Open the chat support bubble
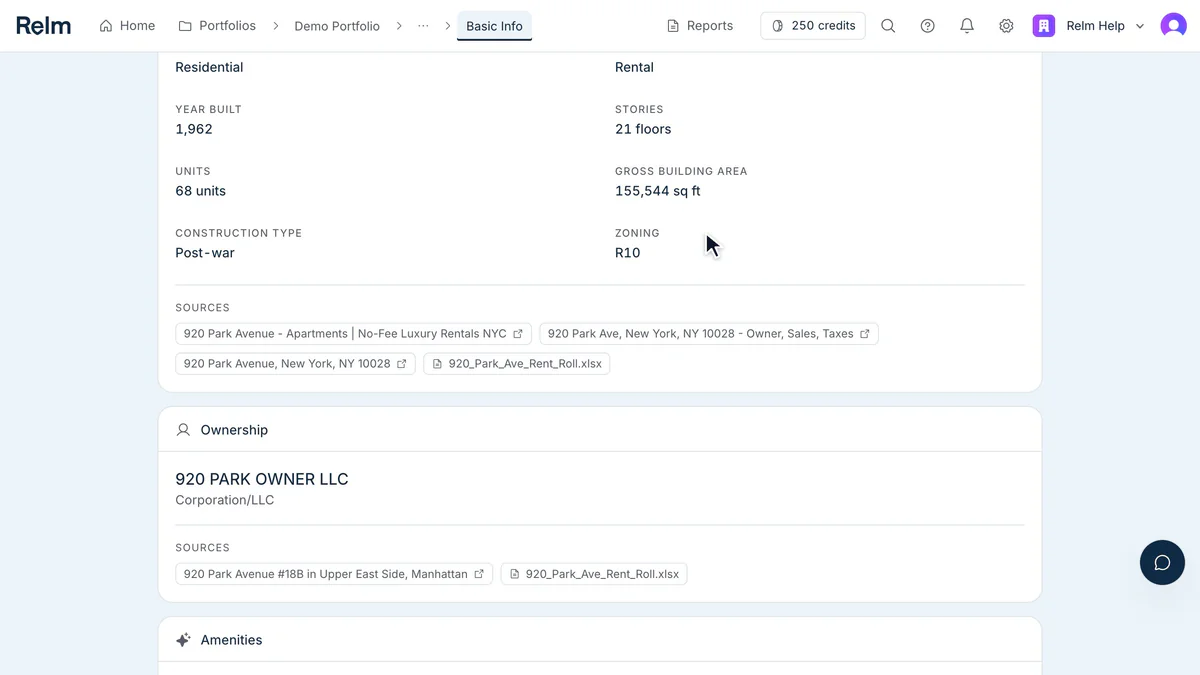Viewport: 1200px width, 675px height. tap(1162, 563)
